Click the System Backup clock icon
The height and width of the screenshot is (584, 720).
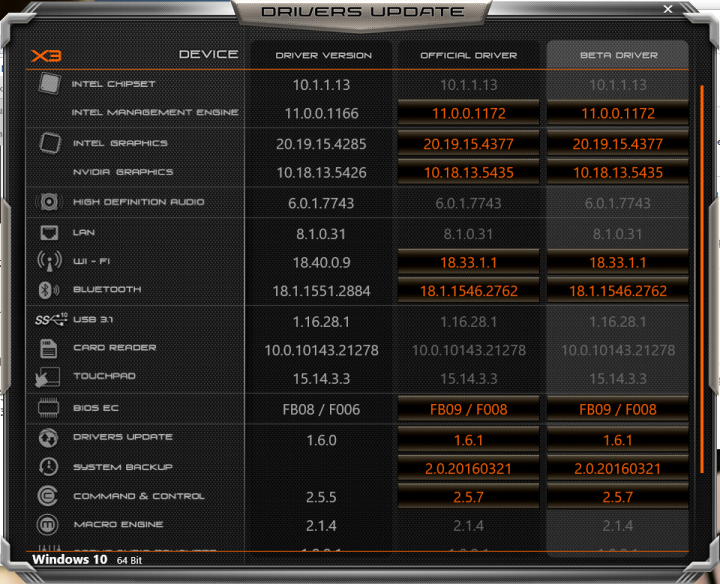tap(48, 466)
